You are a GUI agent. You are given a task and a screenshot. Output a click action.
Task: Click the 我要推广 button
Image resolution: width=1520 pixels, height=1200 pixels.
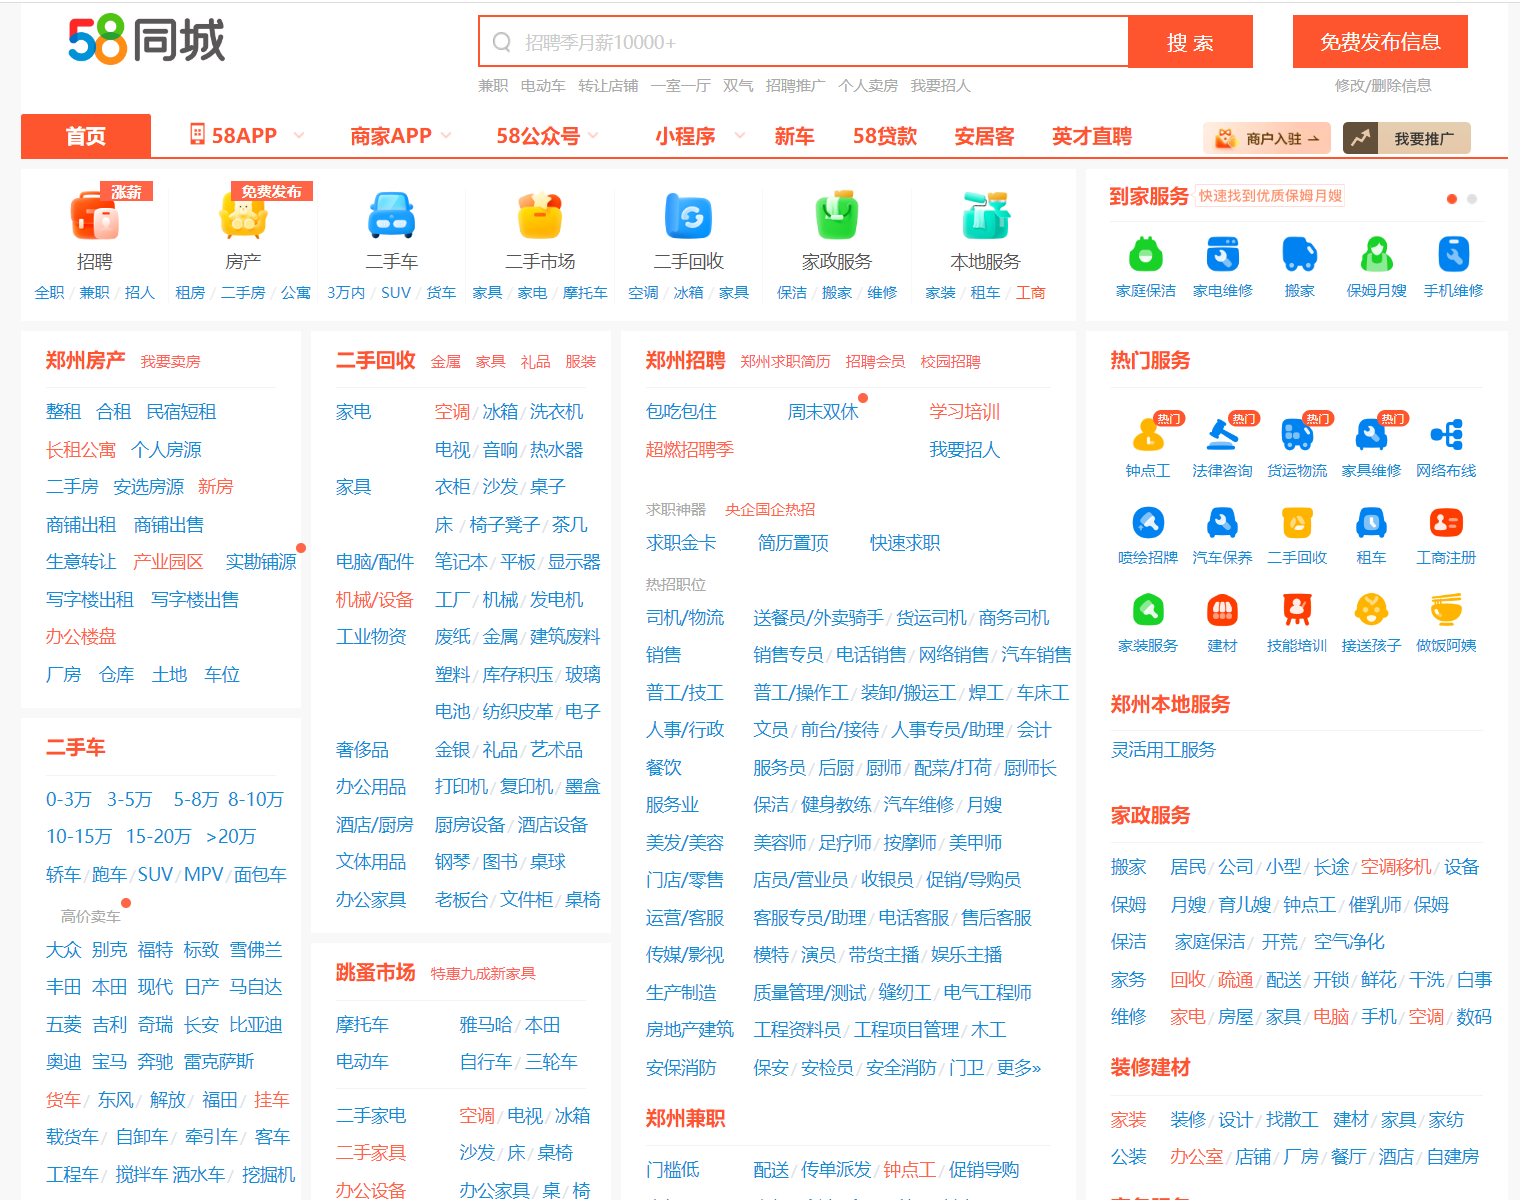point(1406,138)
